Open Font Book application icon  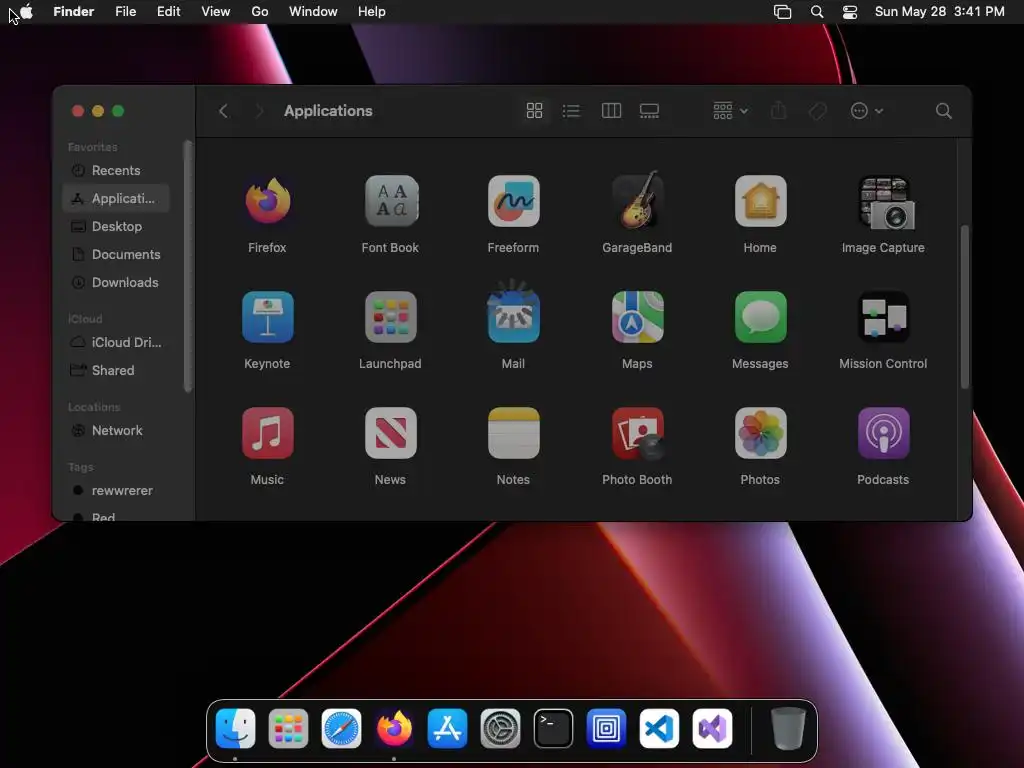coord(391,201)
